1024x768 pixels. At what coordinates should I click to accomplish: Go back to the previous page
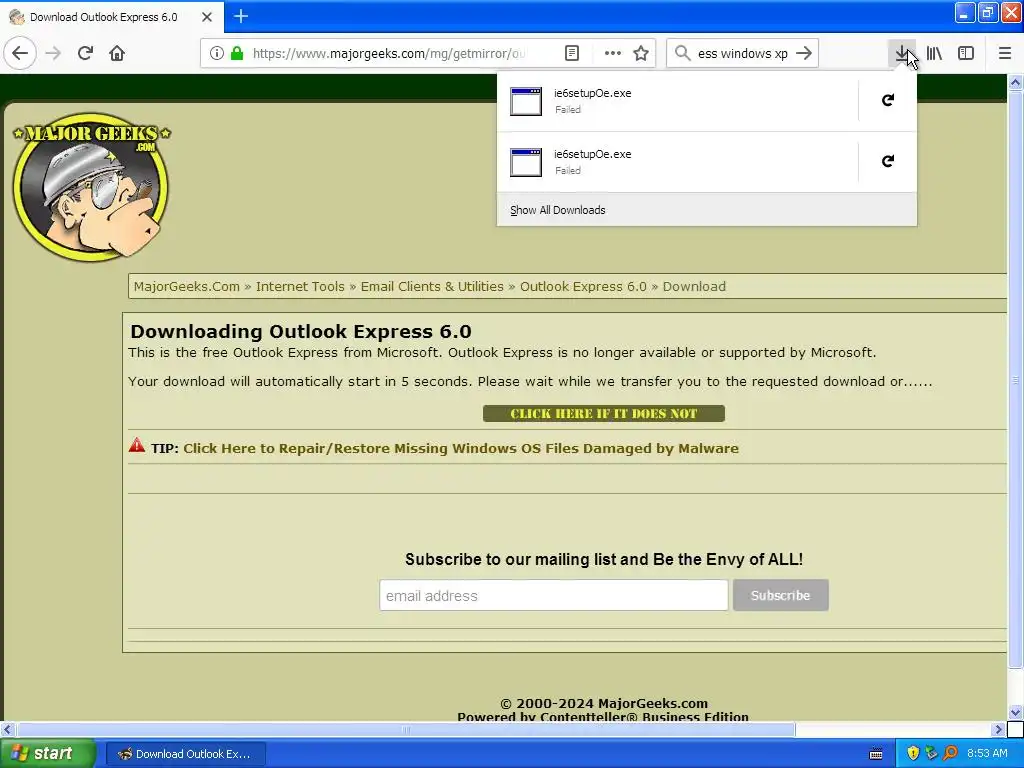pyautogui.click(x=20, y=54)
